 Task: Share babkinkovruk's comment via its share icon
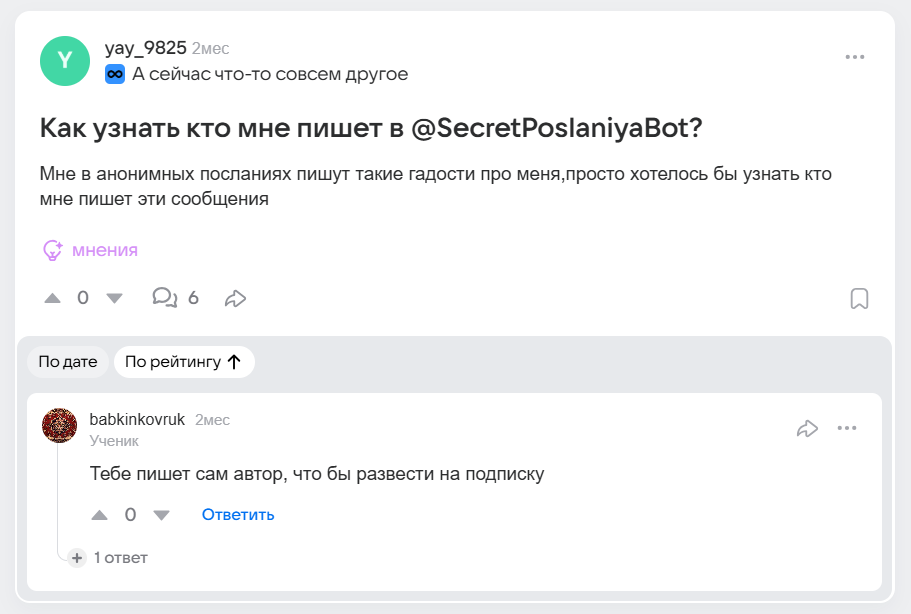click(808, 427)
